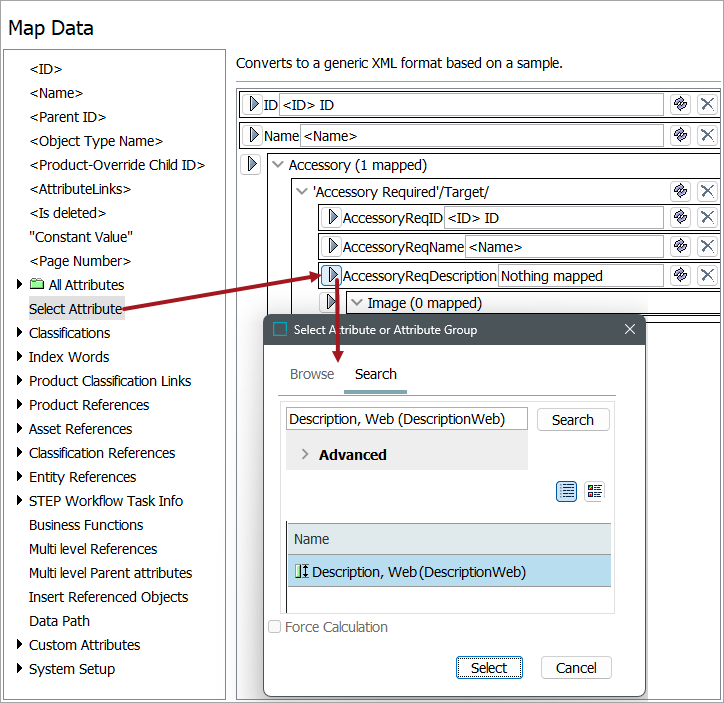Click the map arrow beside the Name field
This screenshot has width=724, height=703.
tap(252, 135)
